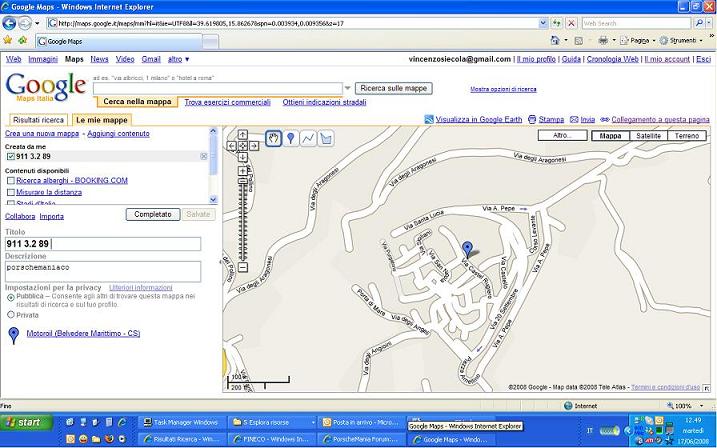717x448 pixels.
Task: Open the recent pages dropdown arrow
Action: [37, 23]
